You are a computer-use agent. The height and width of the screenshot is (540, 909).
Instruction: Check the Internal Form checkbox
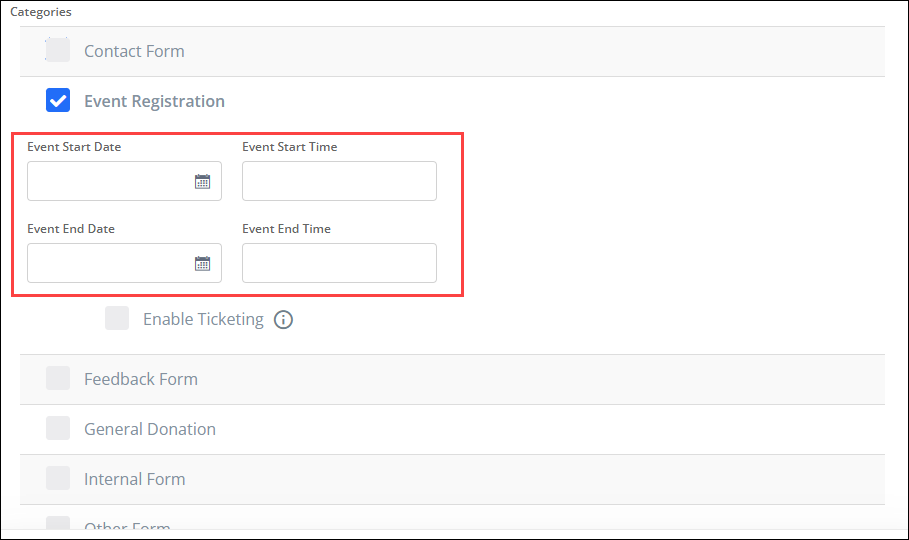point(58,478)
